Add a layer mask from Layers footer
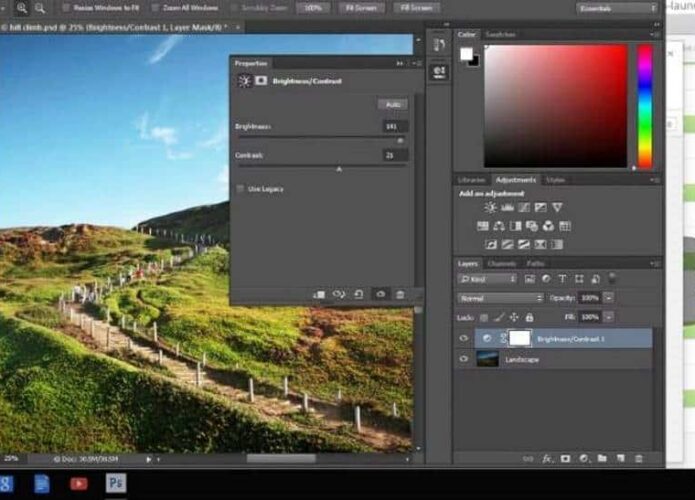This screenshot has width=695, height=500. tap(565, 459)
